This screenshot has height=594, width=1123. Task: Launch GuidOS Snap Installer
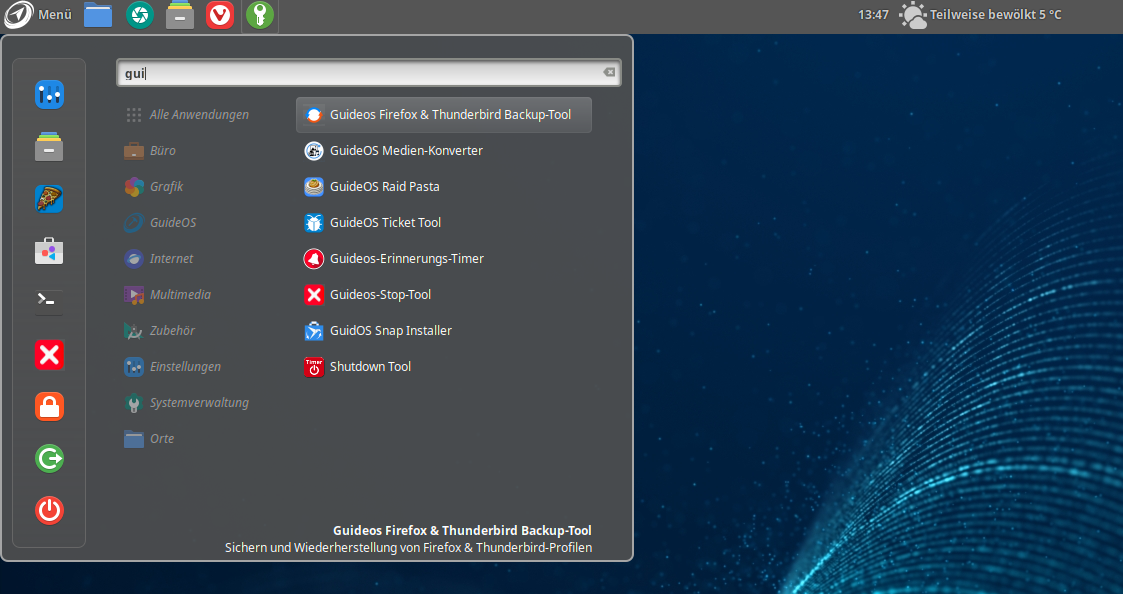[443, 330]
